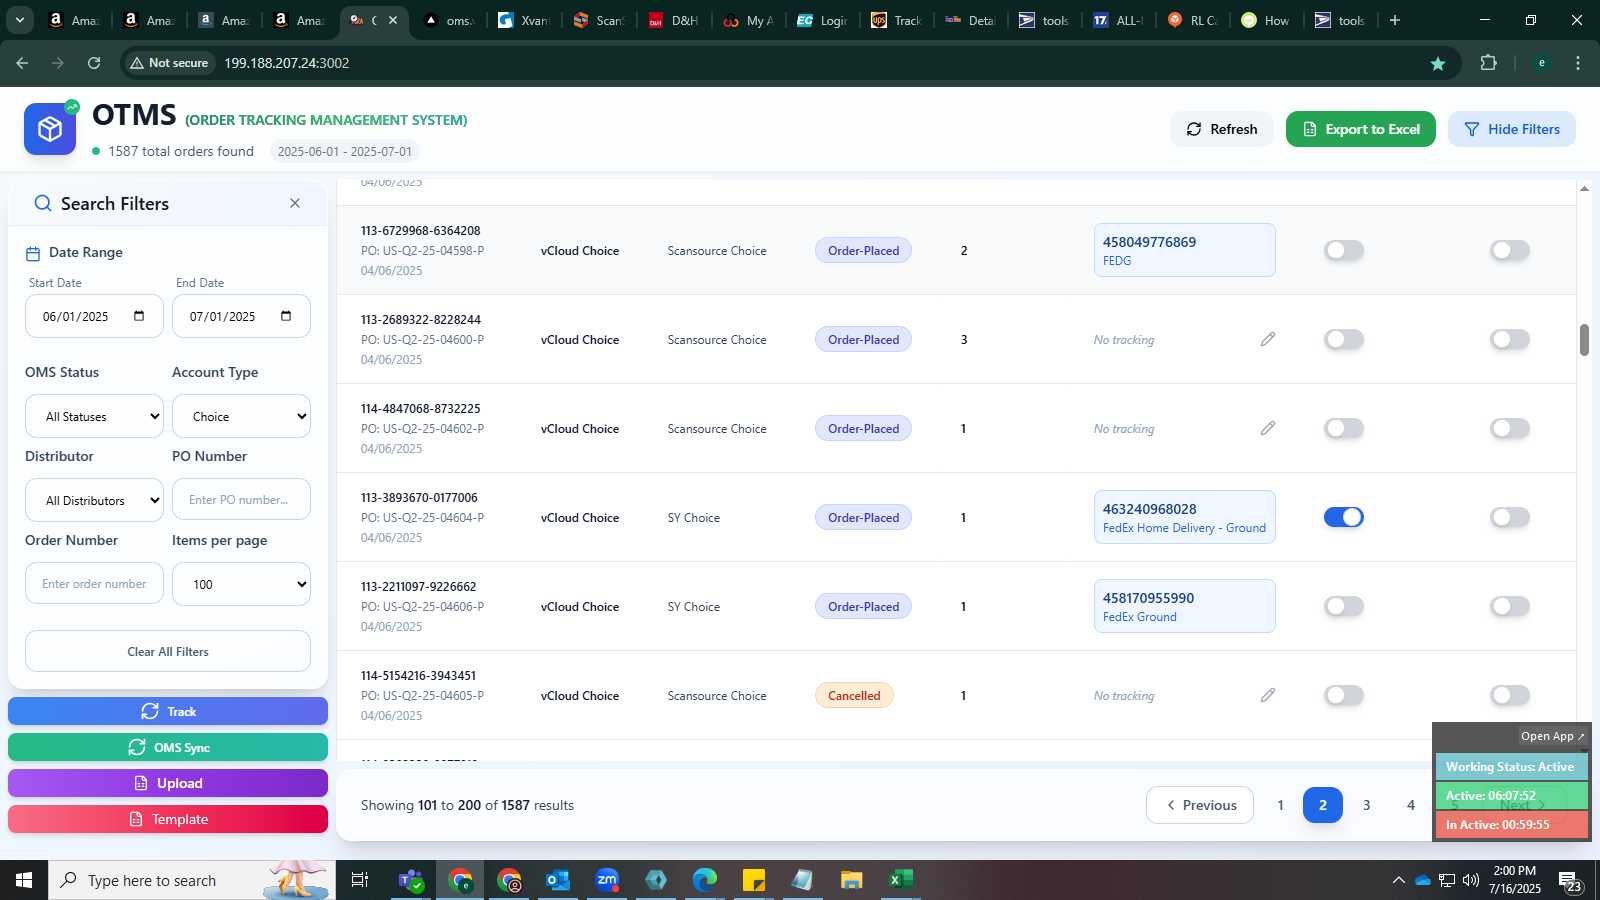Click the Refresh button

point(1222,129)
